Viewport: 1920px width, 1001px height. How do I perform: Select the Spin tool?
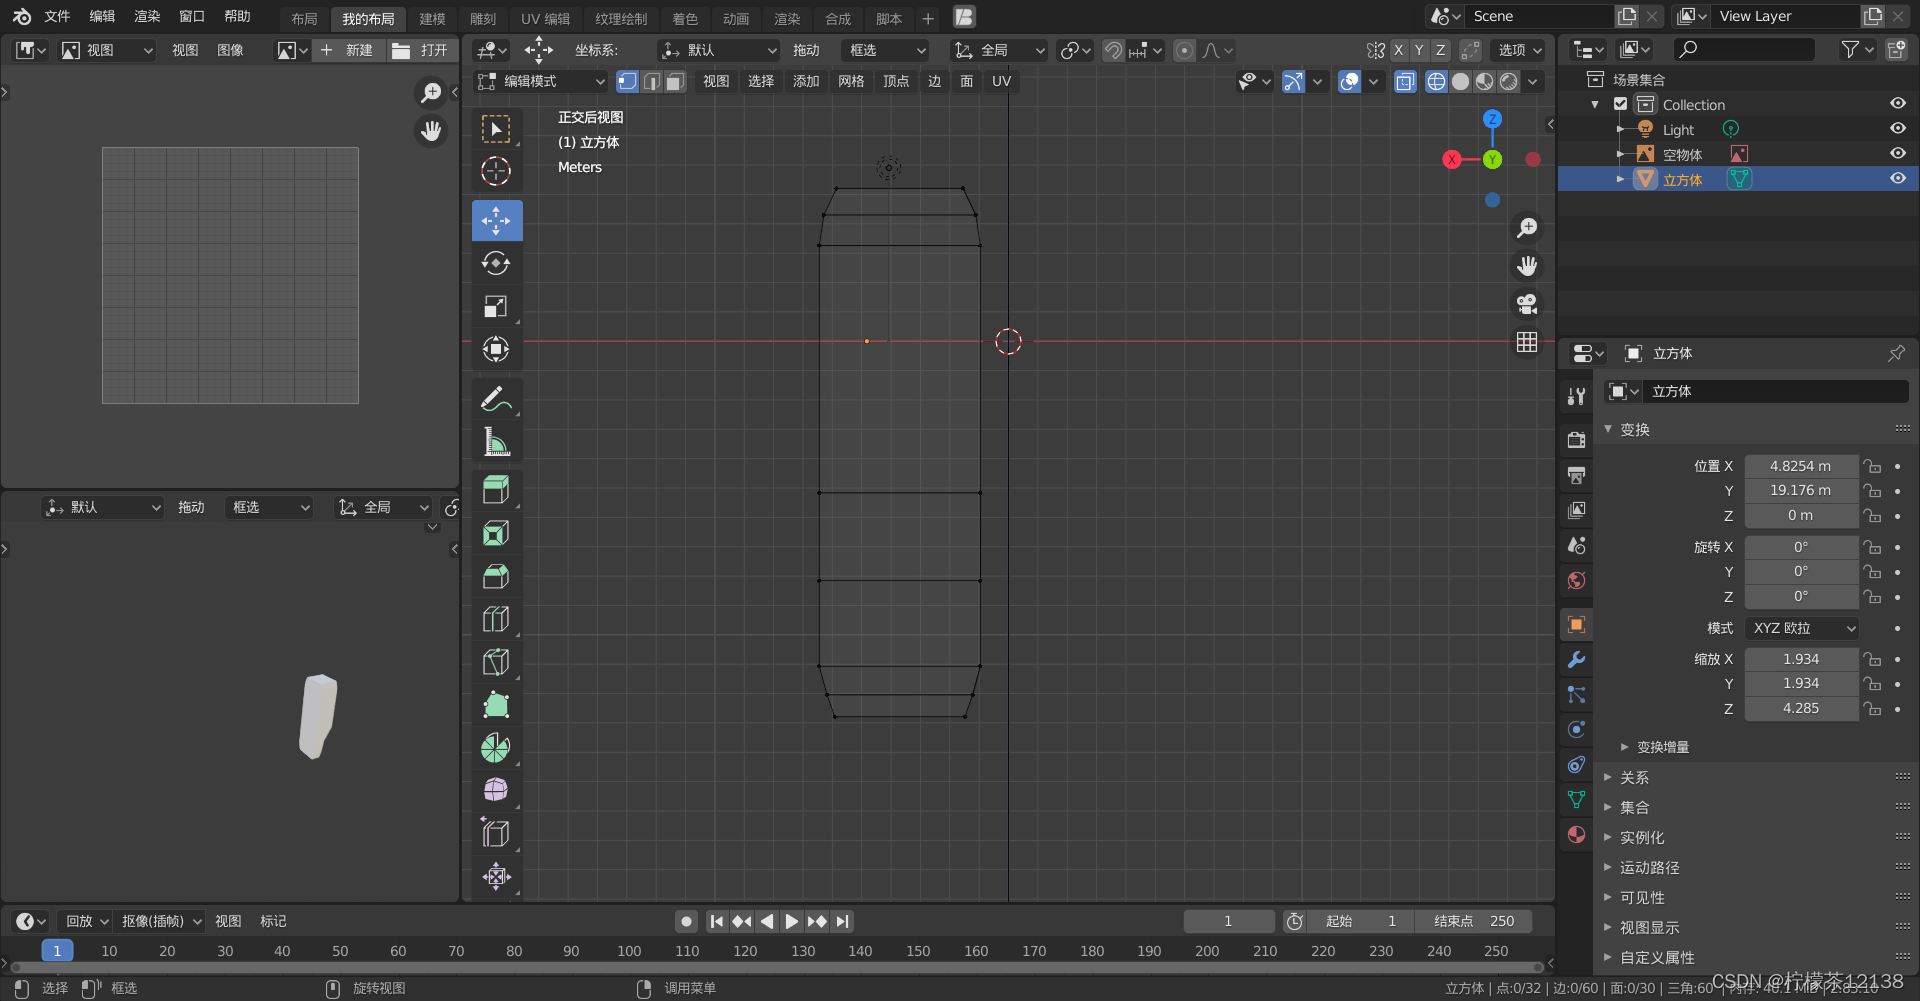(497, 748)
